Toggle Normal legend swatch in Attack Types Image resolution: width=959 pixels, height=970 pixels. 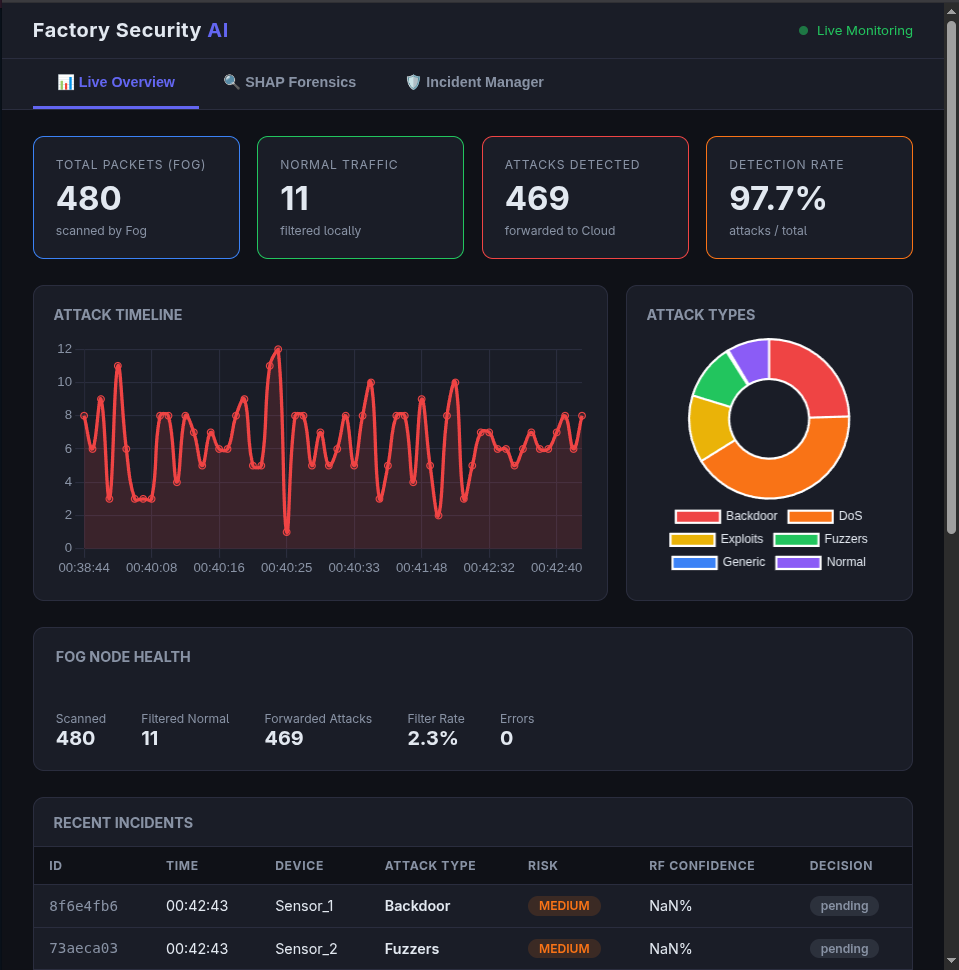pos(798,562)
